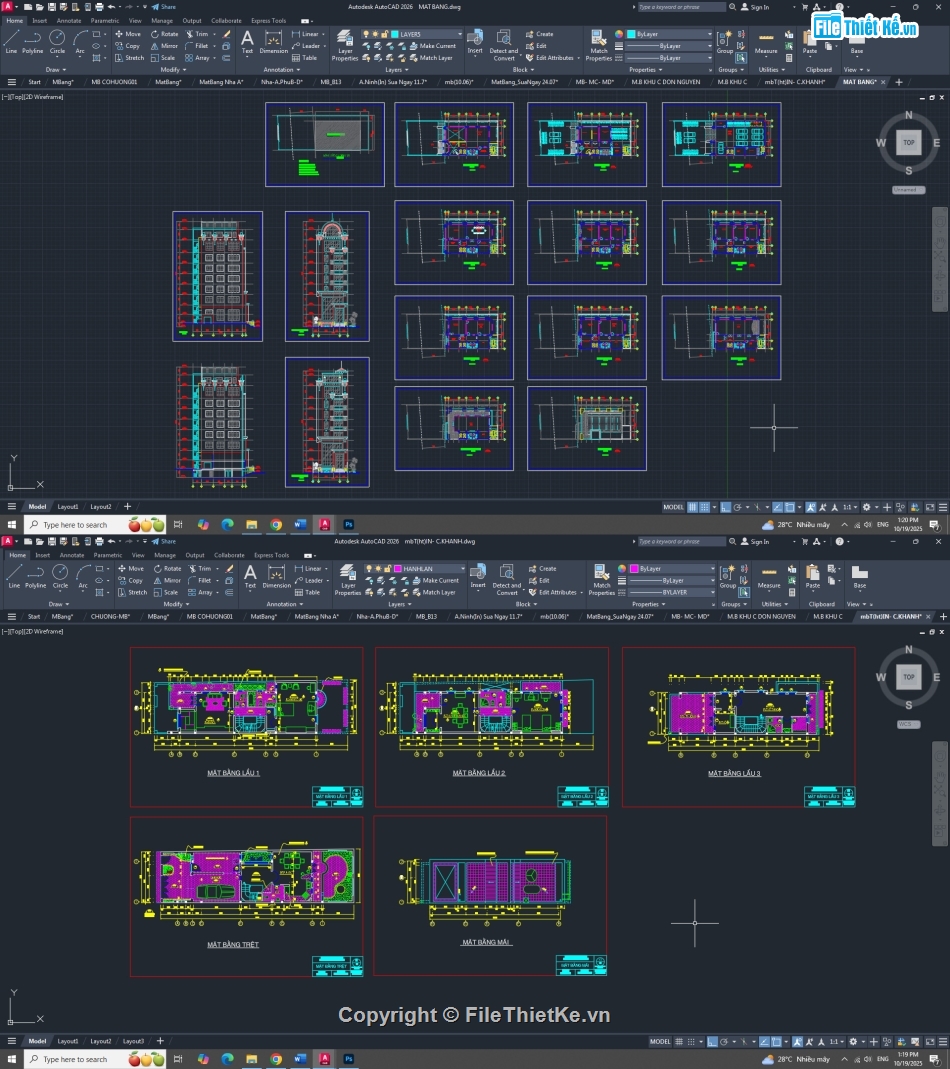
Task: Select the Polyline drawing tool
Action: point(31,50)
